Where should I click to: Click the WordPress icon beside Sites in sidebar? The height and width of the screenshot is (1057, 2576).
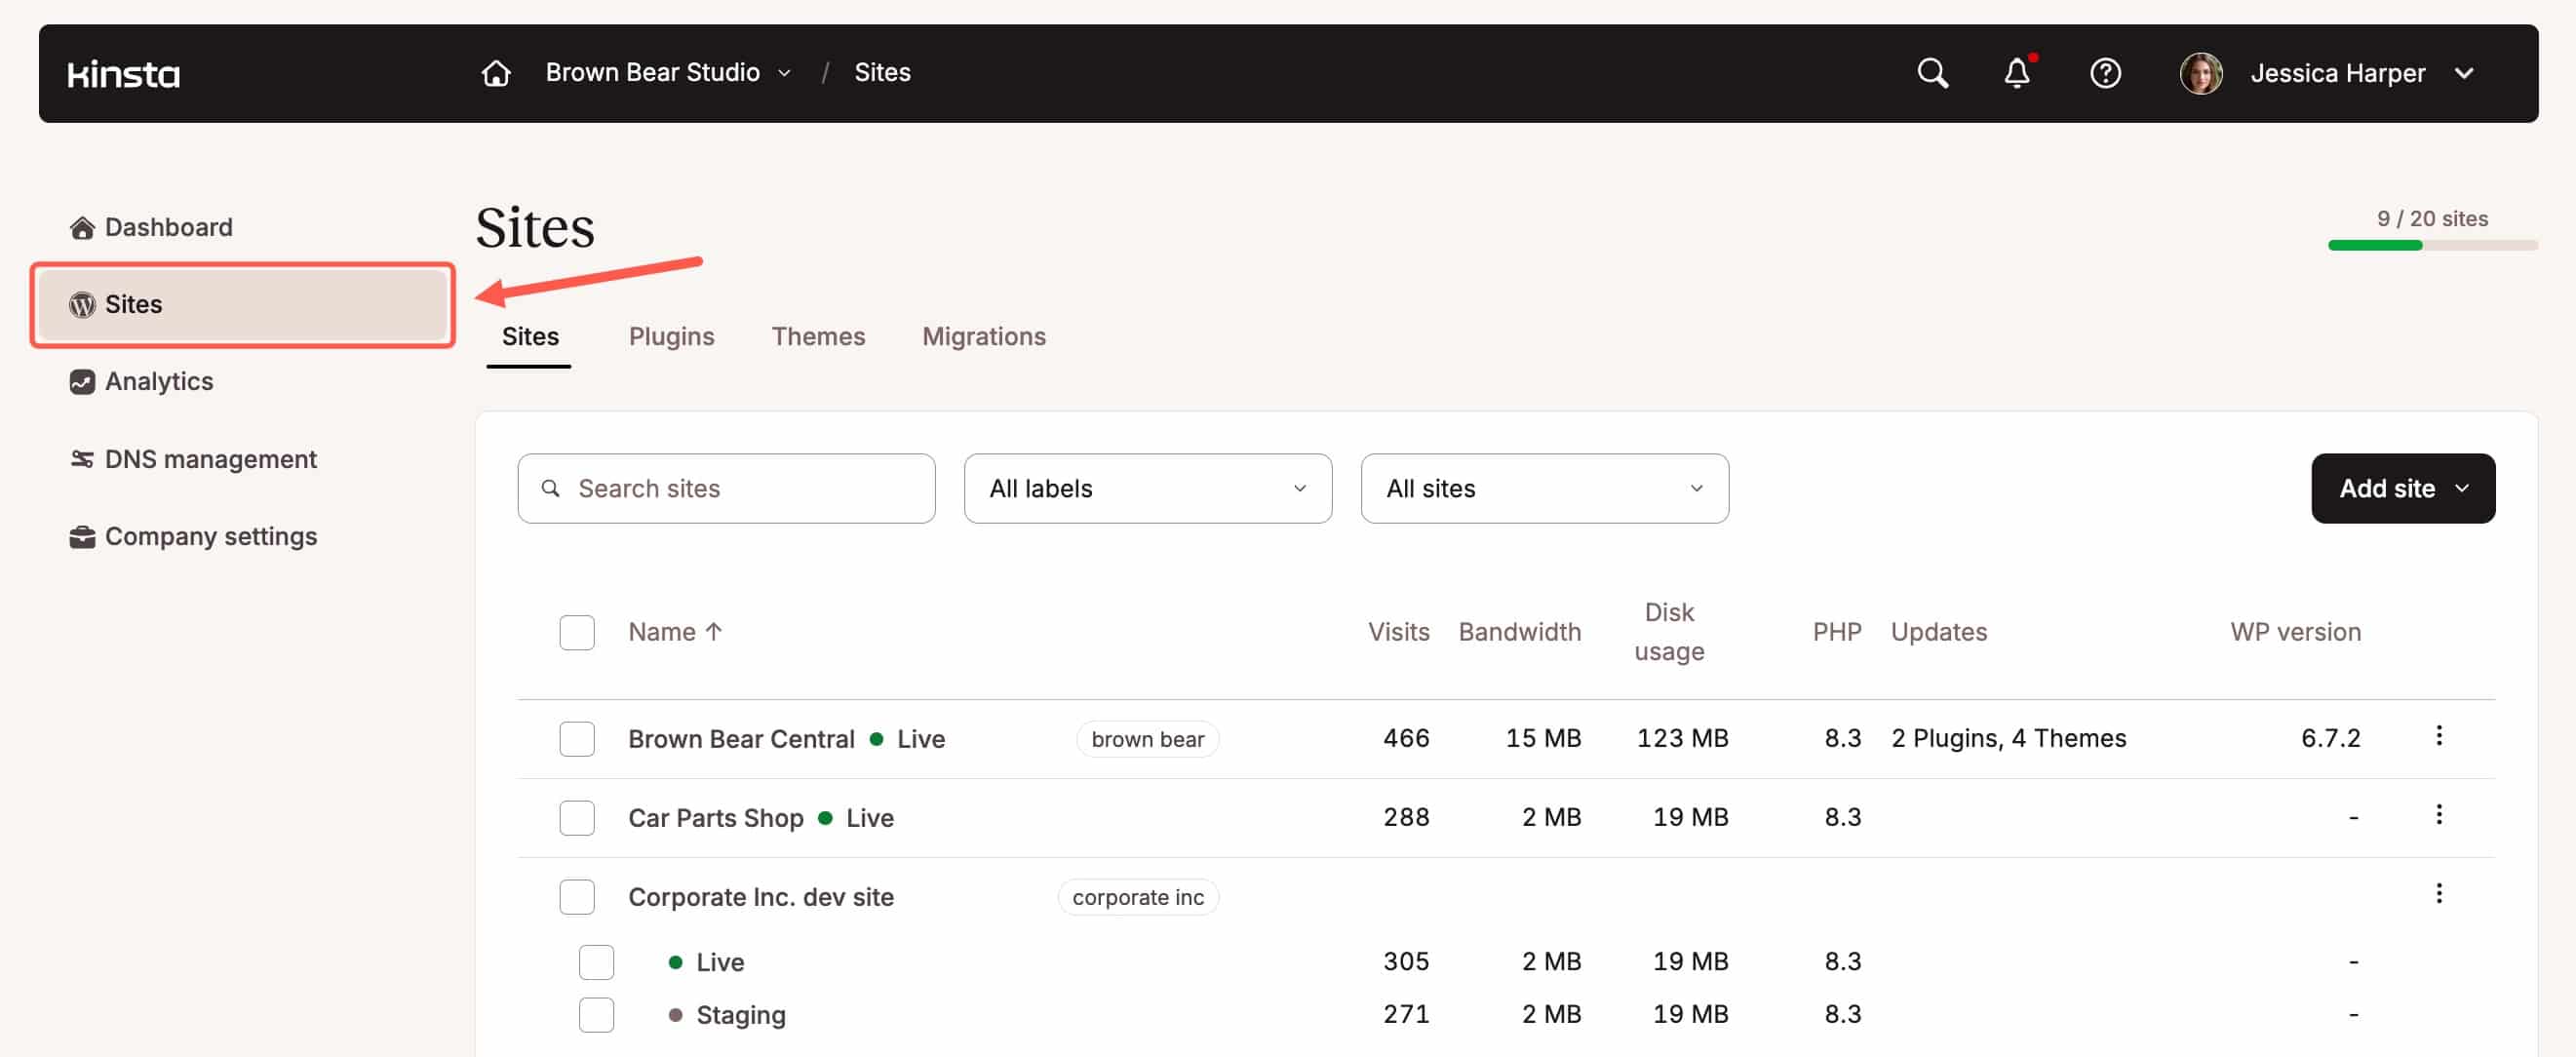82,304
